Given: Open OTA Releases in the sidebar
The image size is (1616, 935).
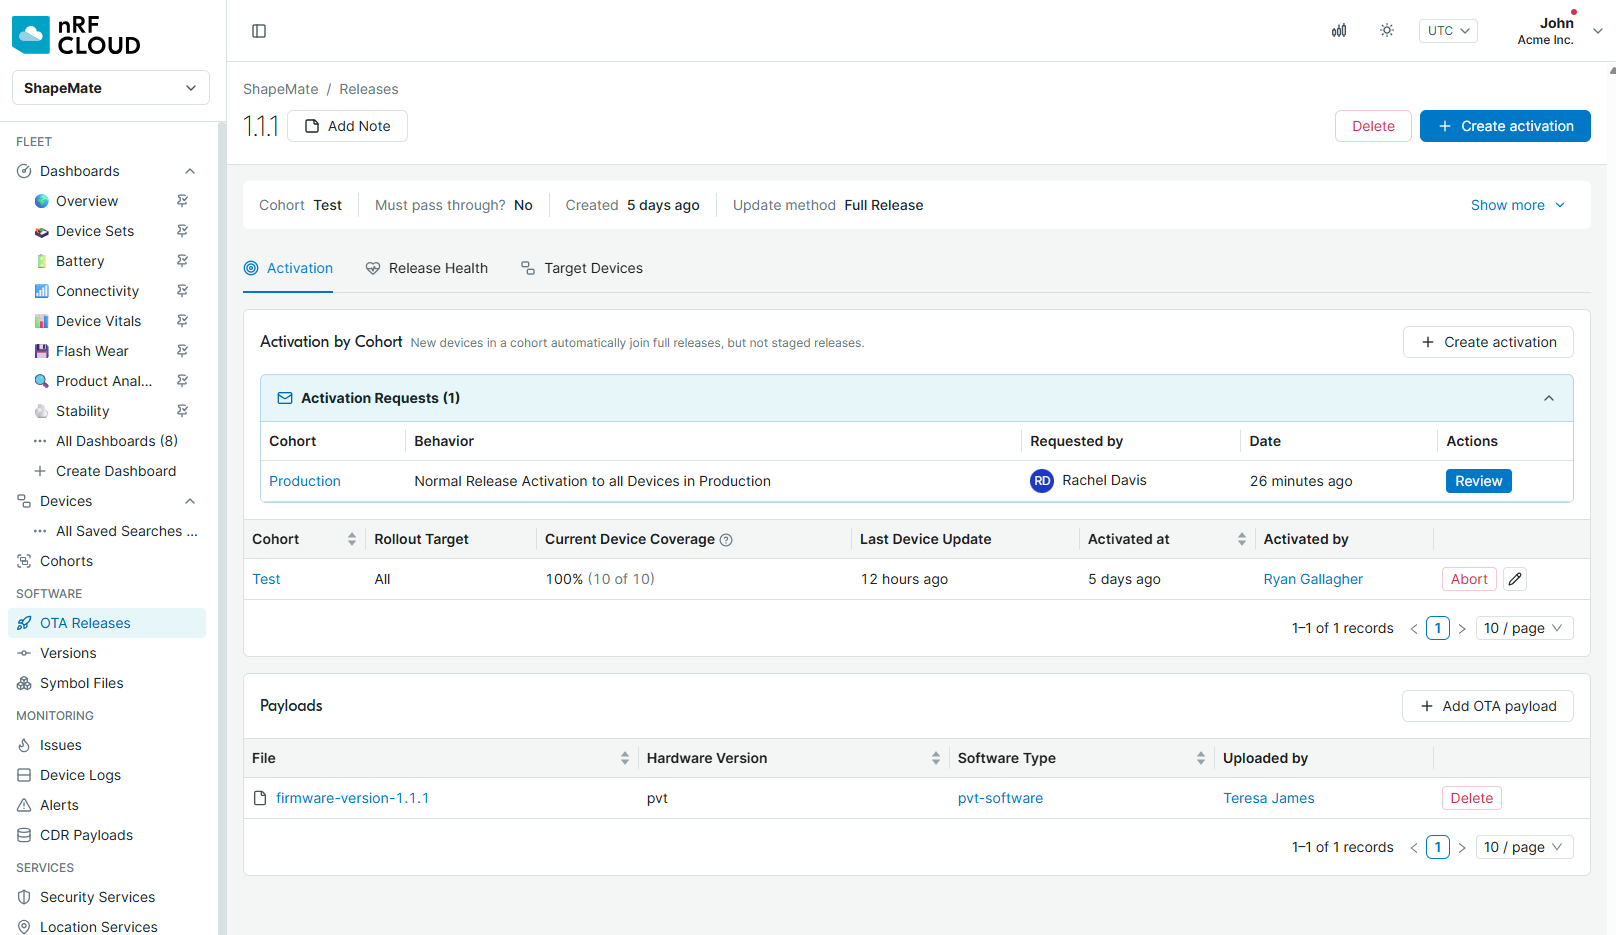Looking at the screenshot, I should point(107,623).
